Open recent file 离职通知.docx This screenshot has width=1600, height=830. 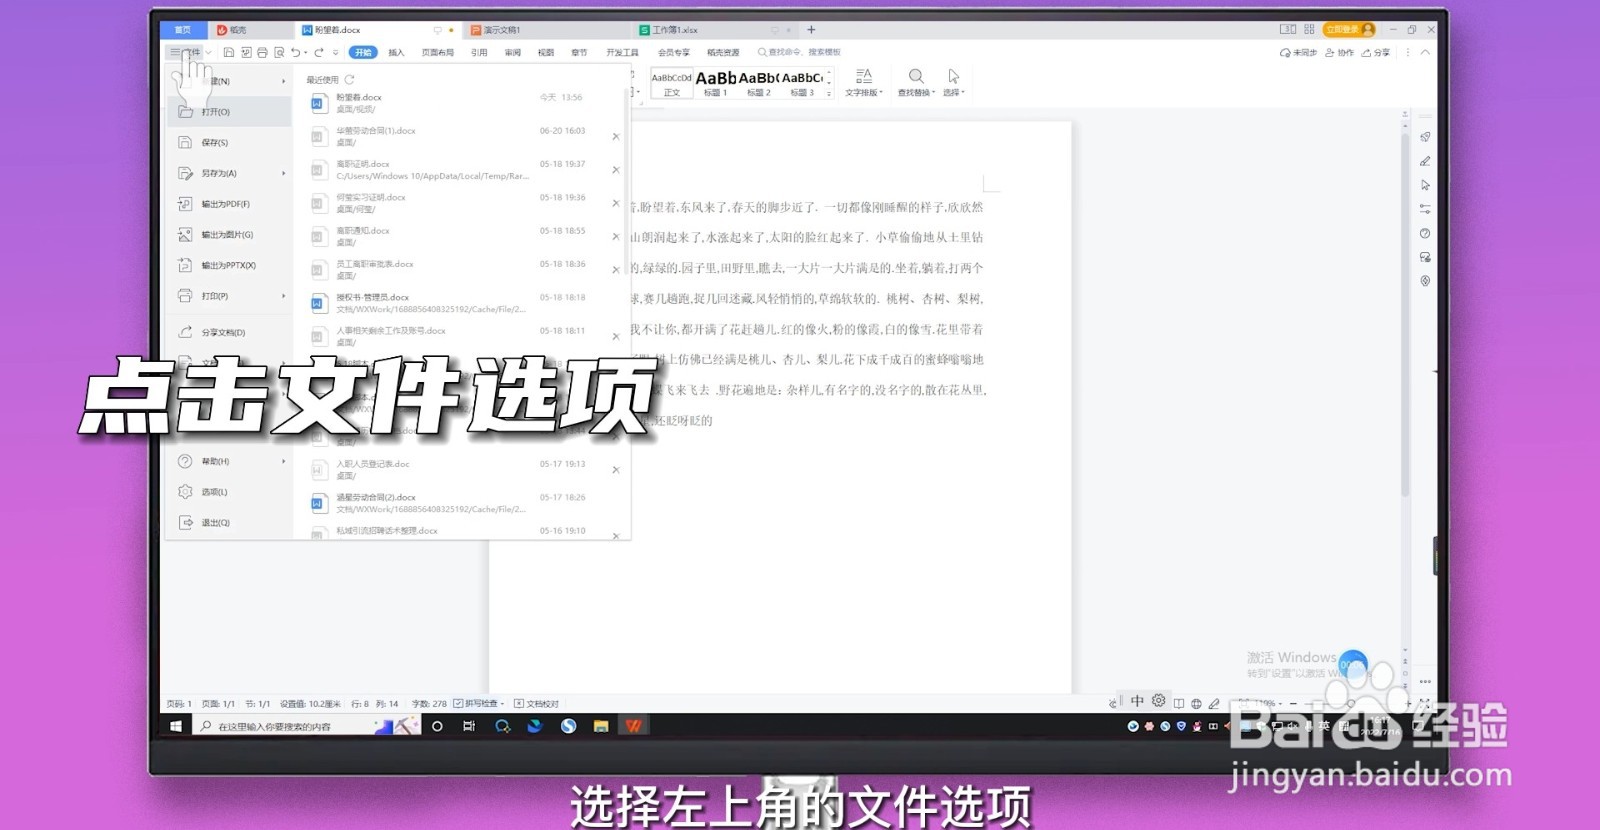pos(459,236)
